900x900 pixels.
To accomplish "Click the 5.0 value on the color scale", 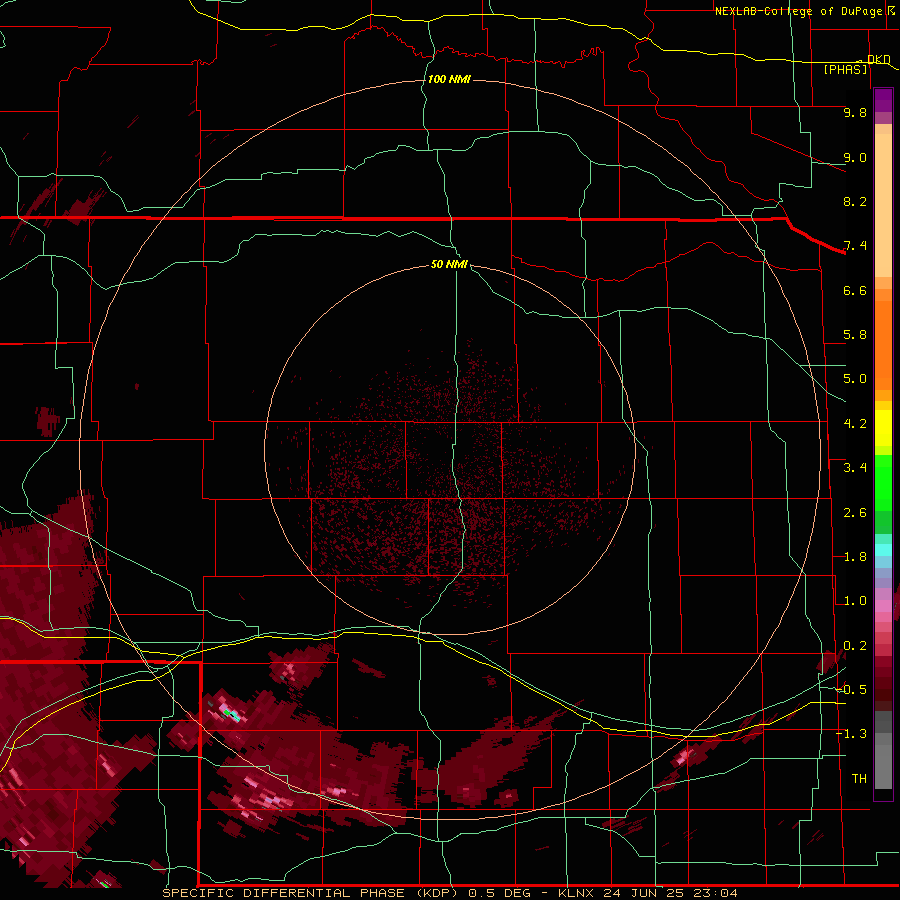I will tap(855, 379).
